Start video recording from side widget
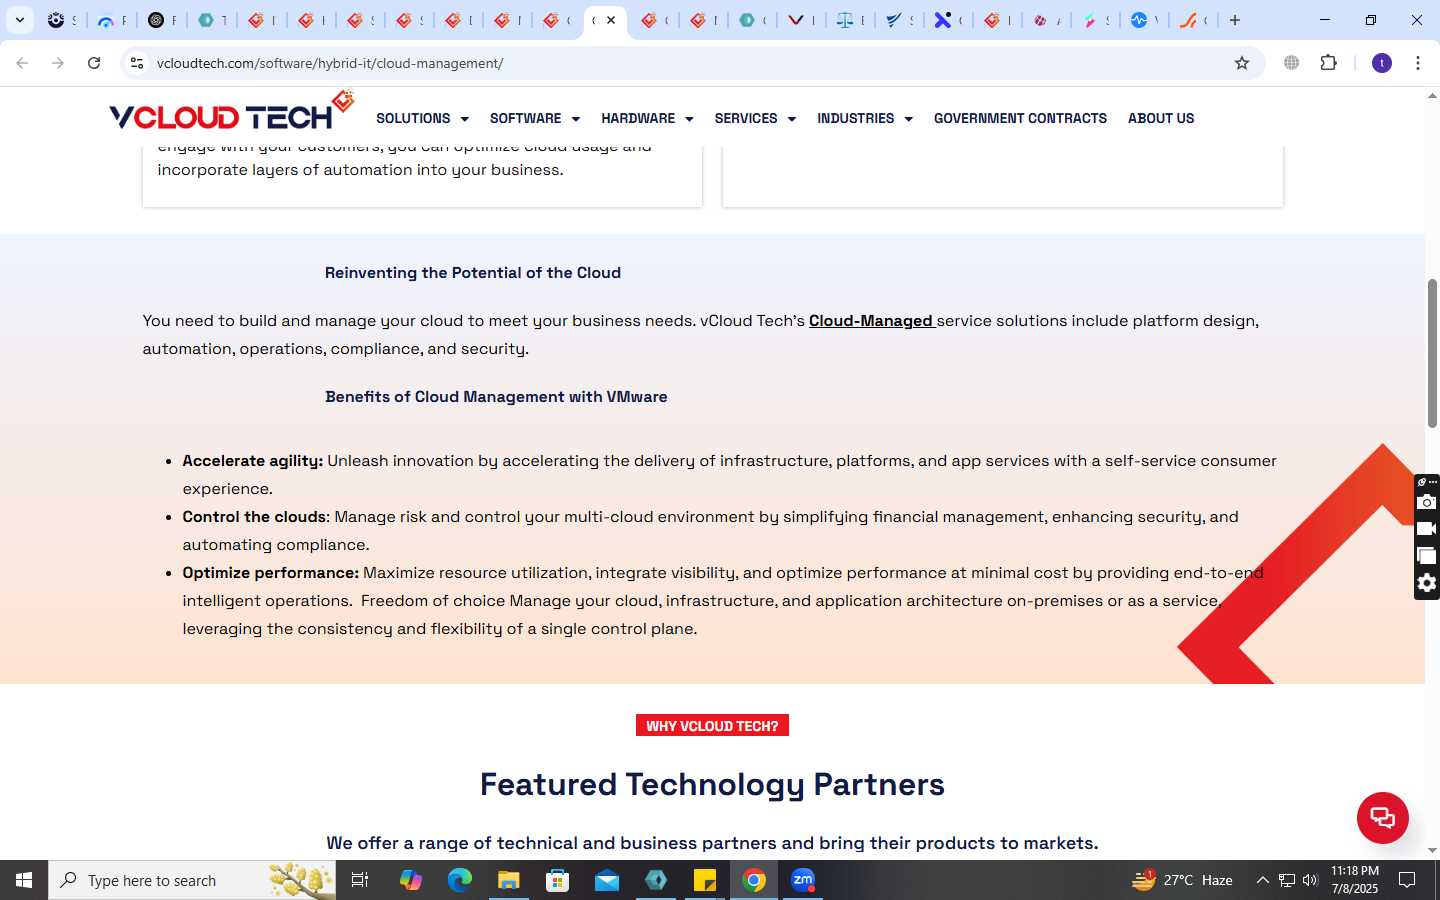The height and width of the screenshot is (900, 1440). coord(1427,529)
